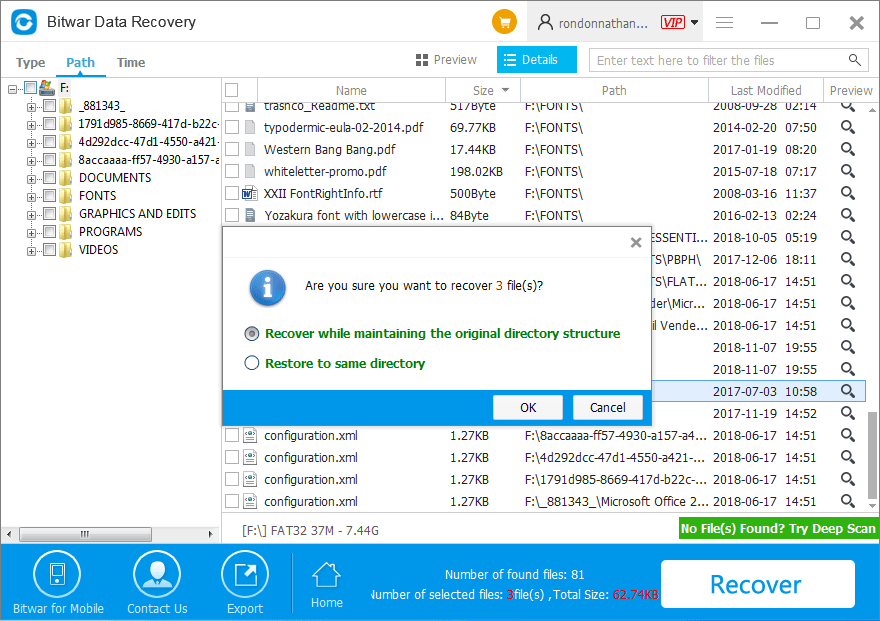Screen dimensions: 880x621
Task: Expand the _881343_ folder node
Action: point(31,107)
